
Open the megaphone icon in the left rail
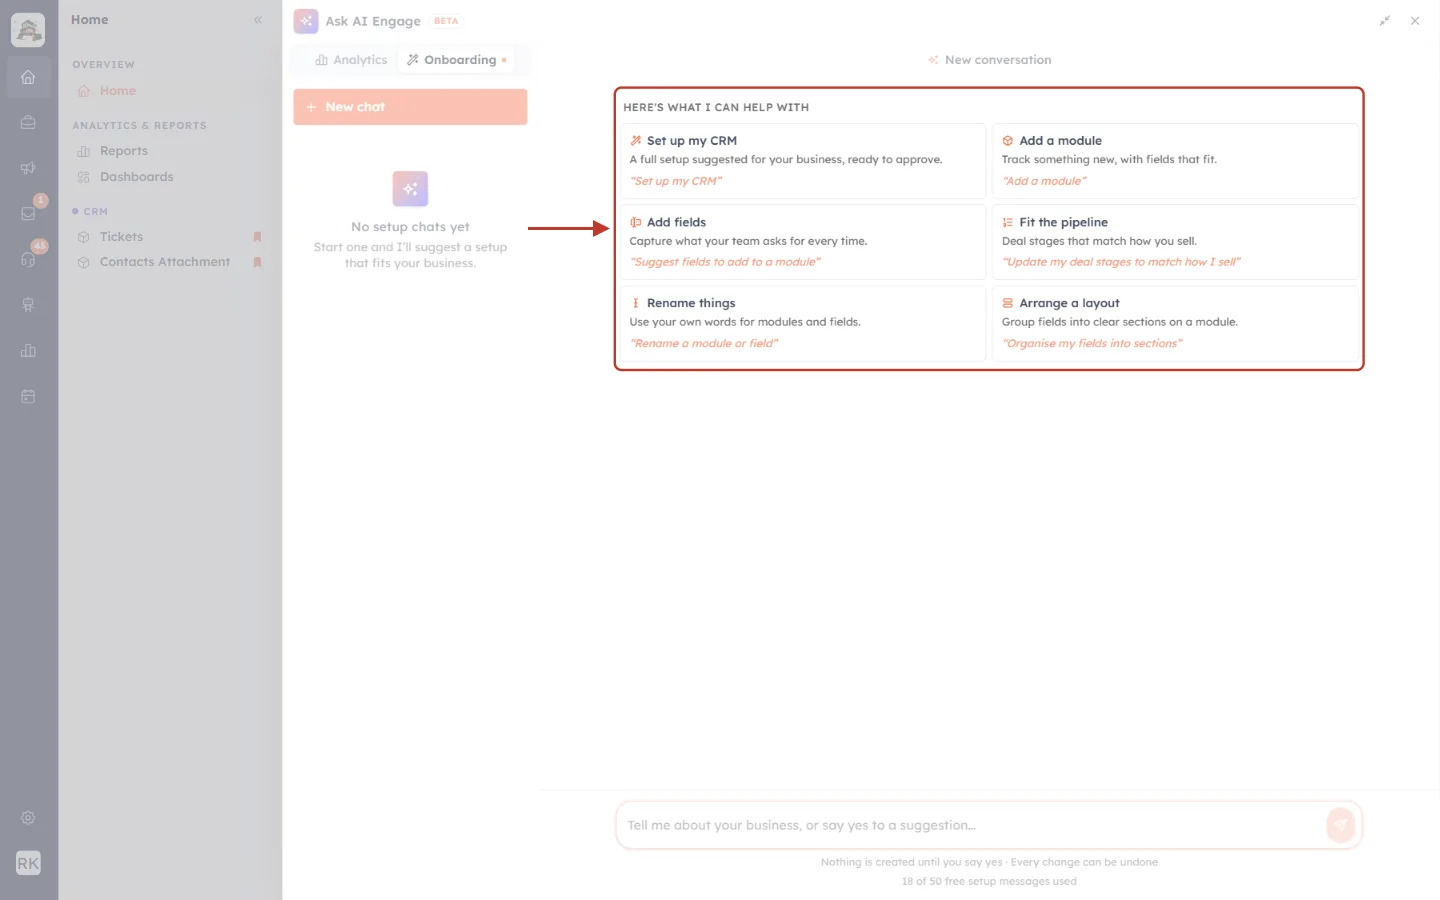(28, 168)
